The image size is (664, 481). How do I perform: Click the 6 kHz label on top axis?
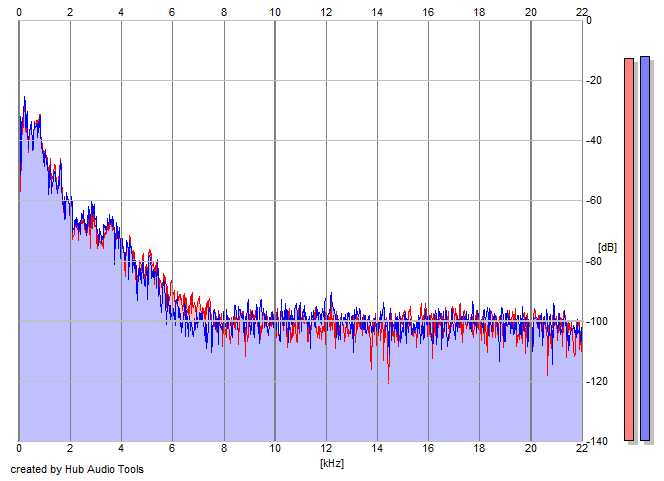tap(172, 12)
